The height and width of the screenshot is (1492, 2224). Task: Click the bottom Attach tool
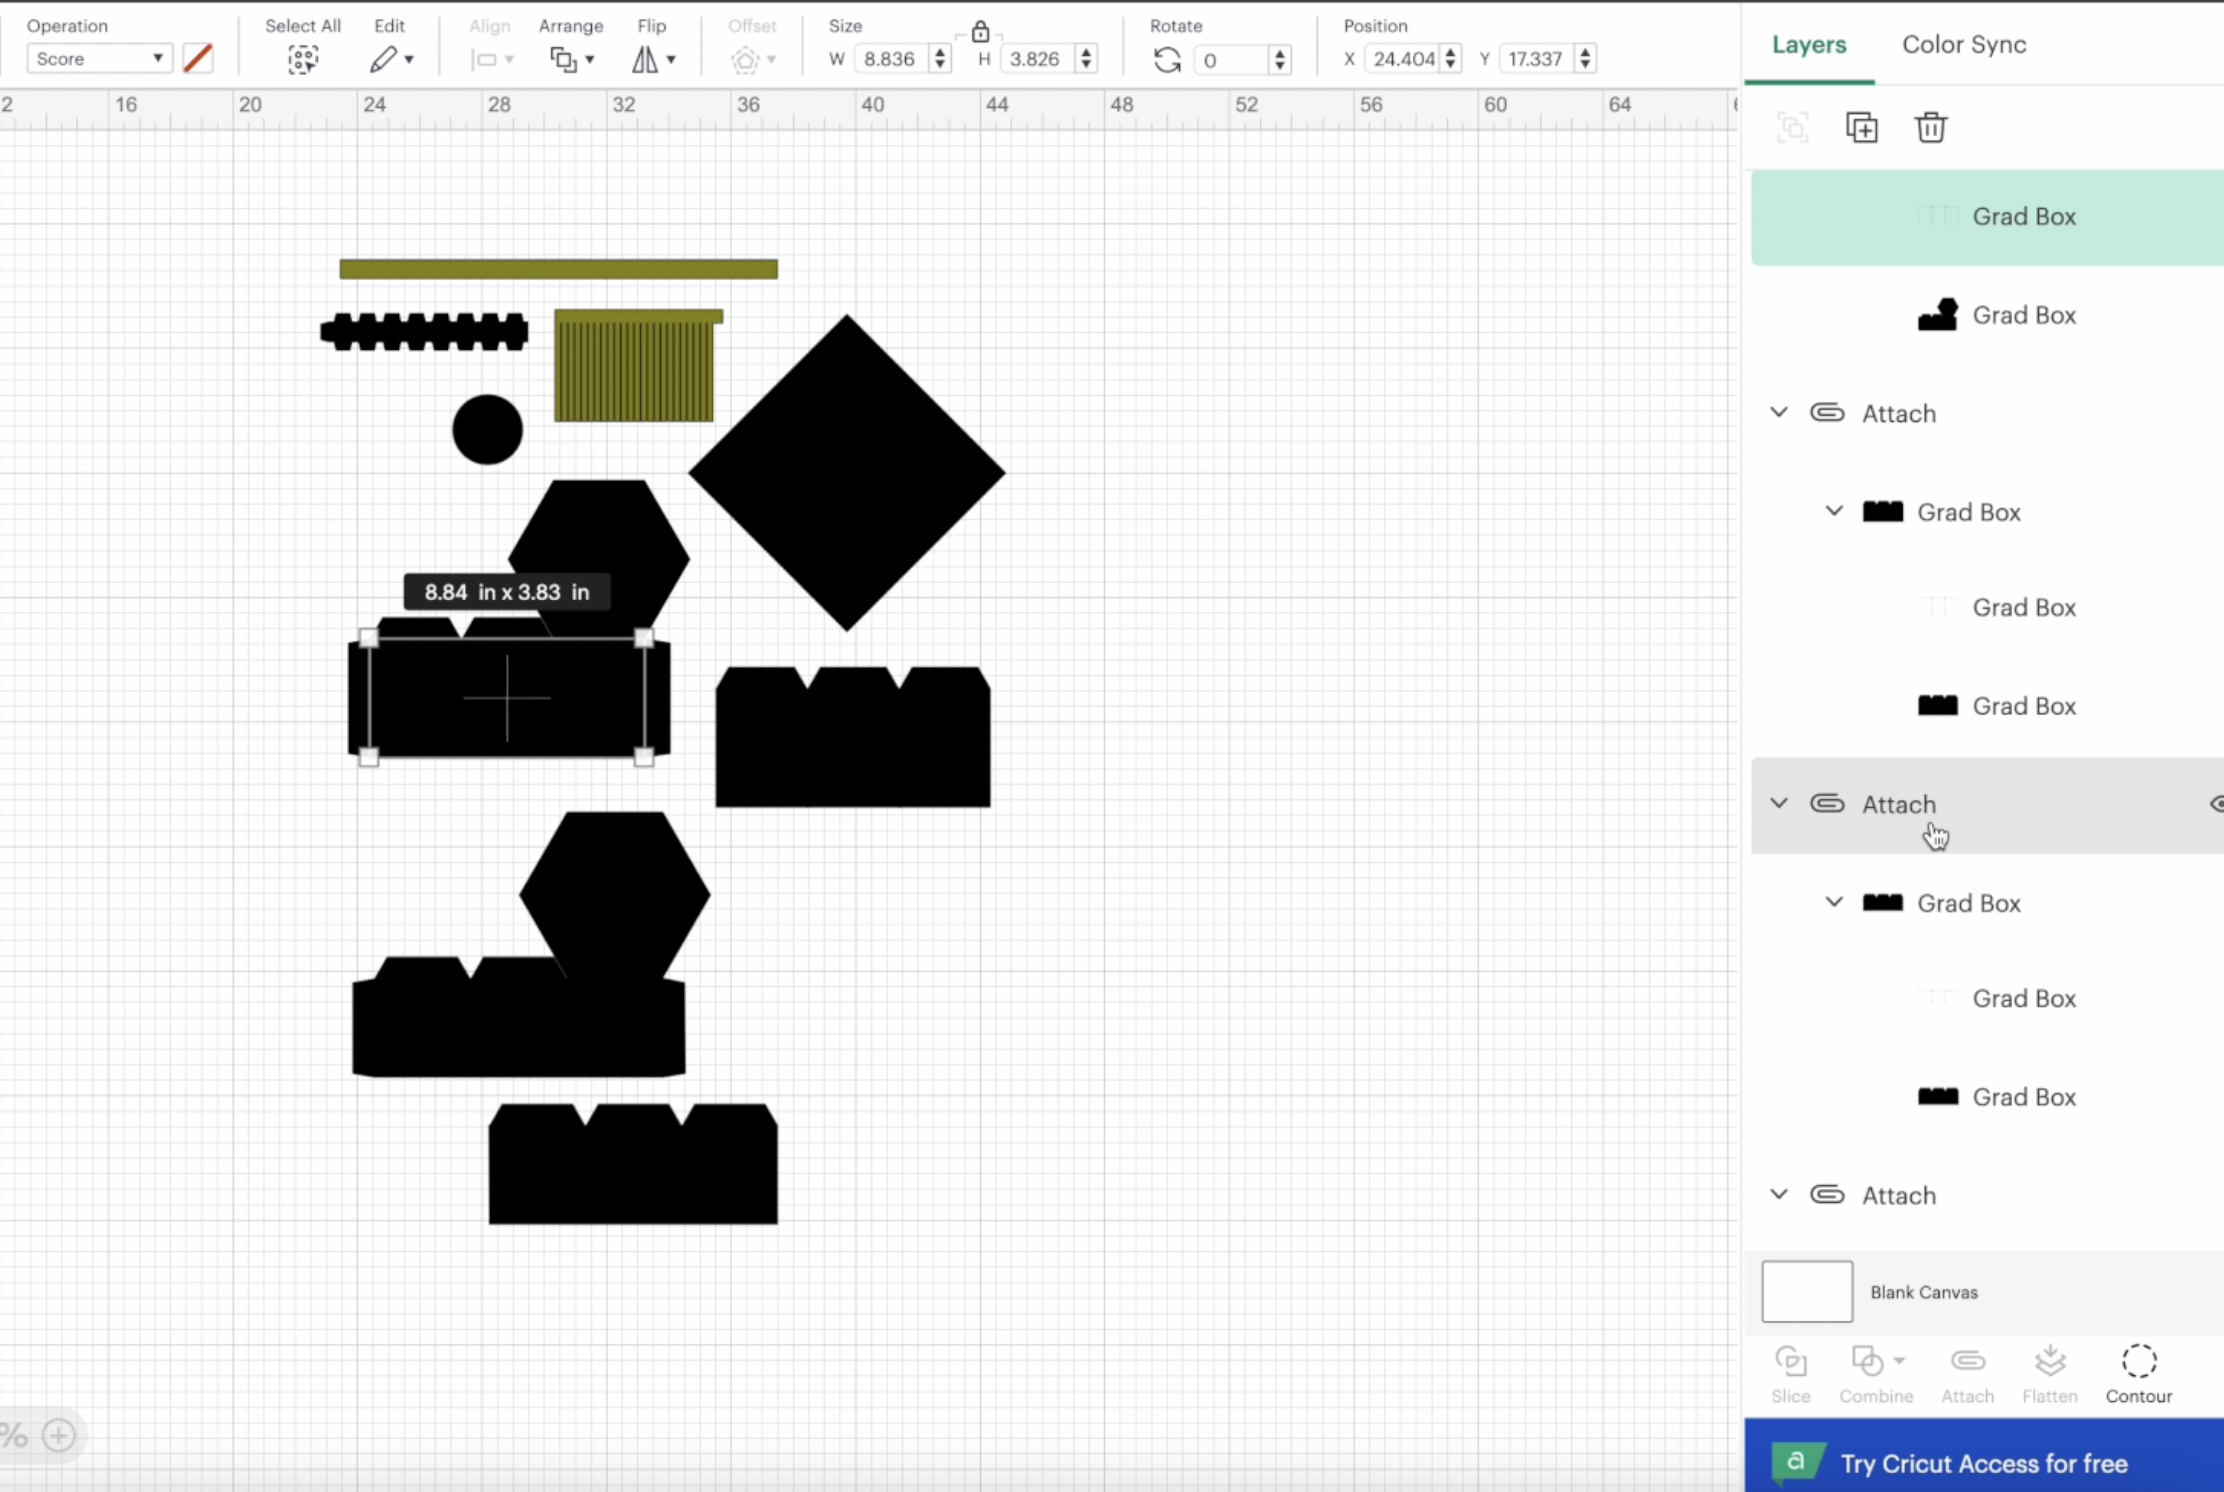click(x=1967, y=1375)
